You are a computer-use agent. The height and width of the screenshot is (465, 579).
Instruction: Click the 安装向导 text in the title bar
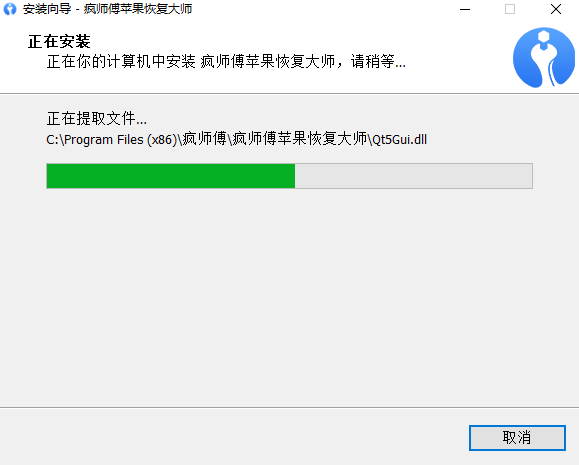47,9
